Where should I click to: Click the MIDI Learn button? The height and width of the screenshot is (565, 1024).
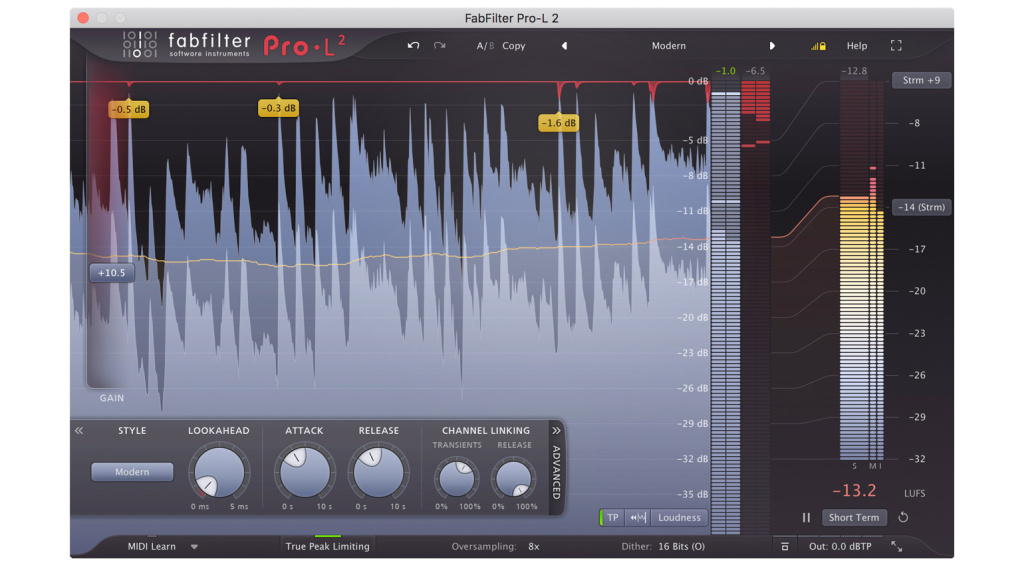[152, 546]
